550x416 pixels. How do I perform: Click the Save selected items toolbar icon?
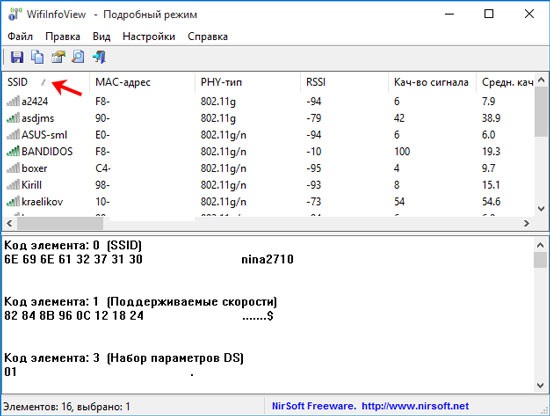(17, 56)
